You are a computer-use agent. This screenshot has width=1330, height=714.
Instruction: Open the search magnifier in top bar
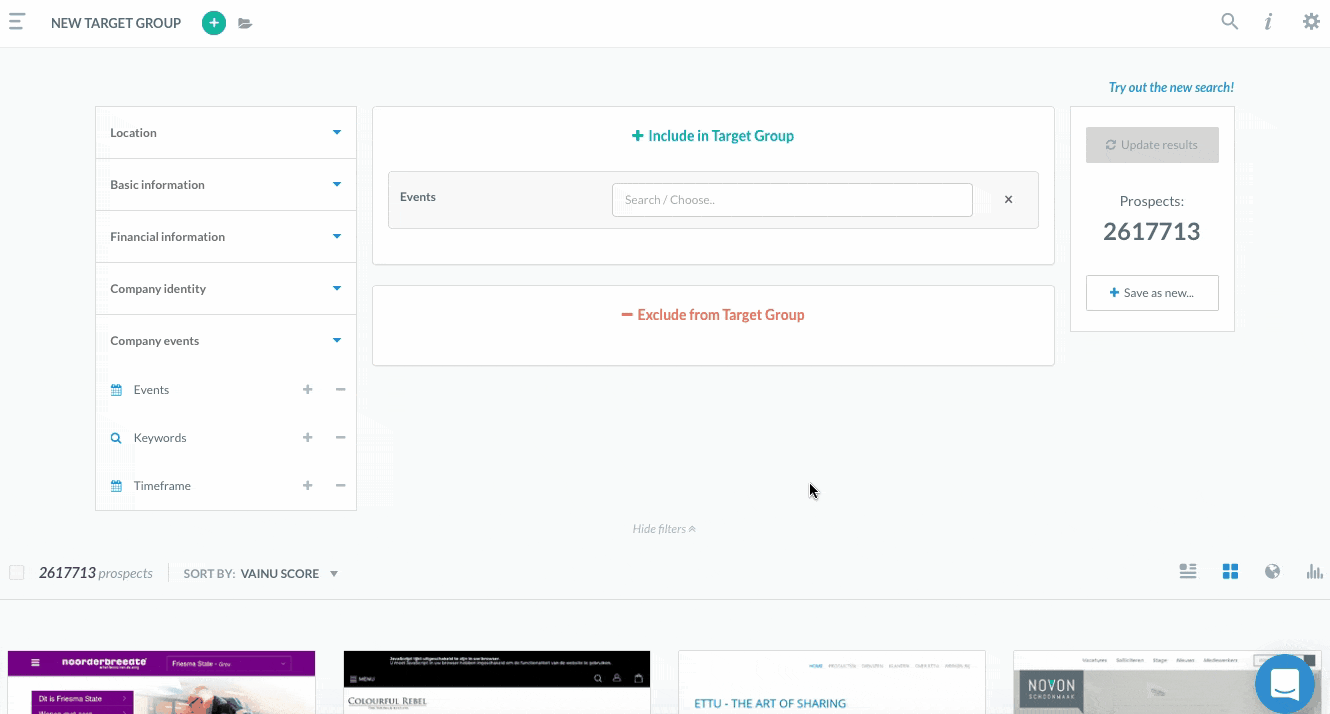pos(1229,22)
